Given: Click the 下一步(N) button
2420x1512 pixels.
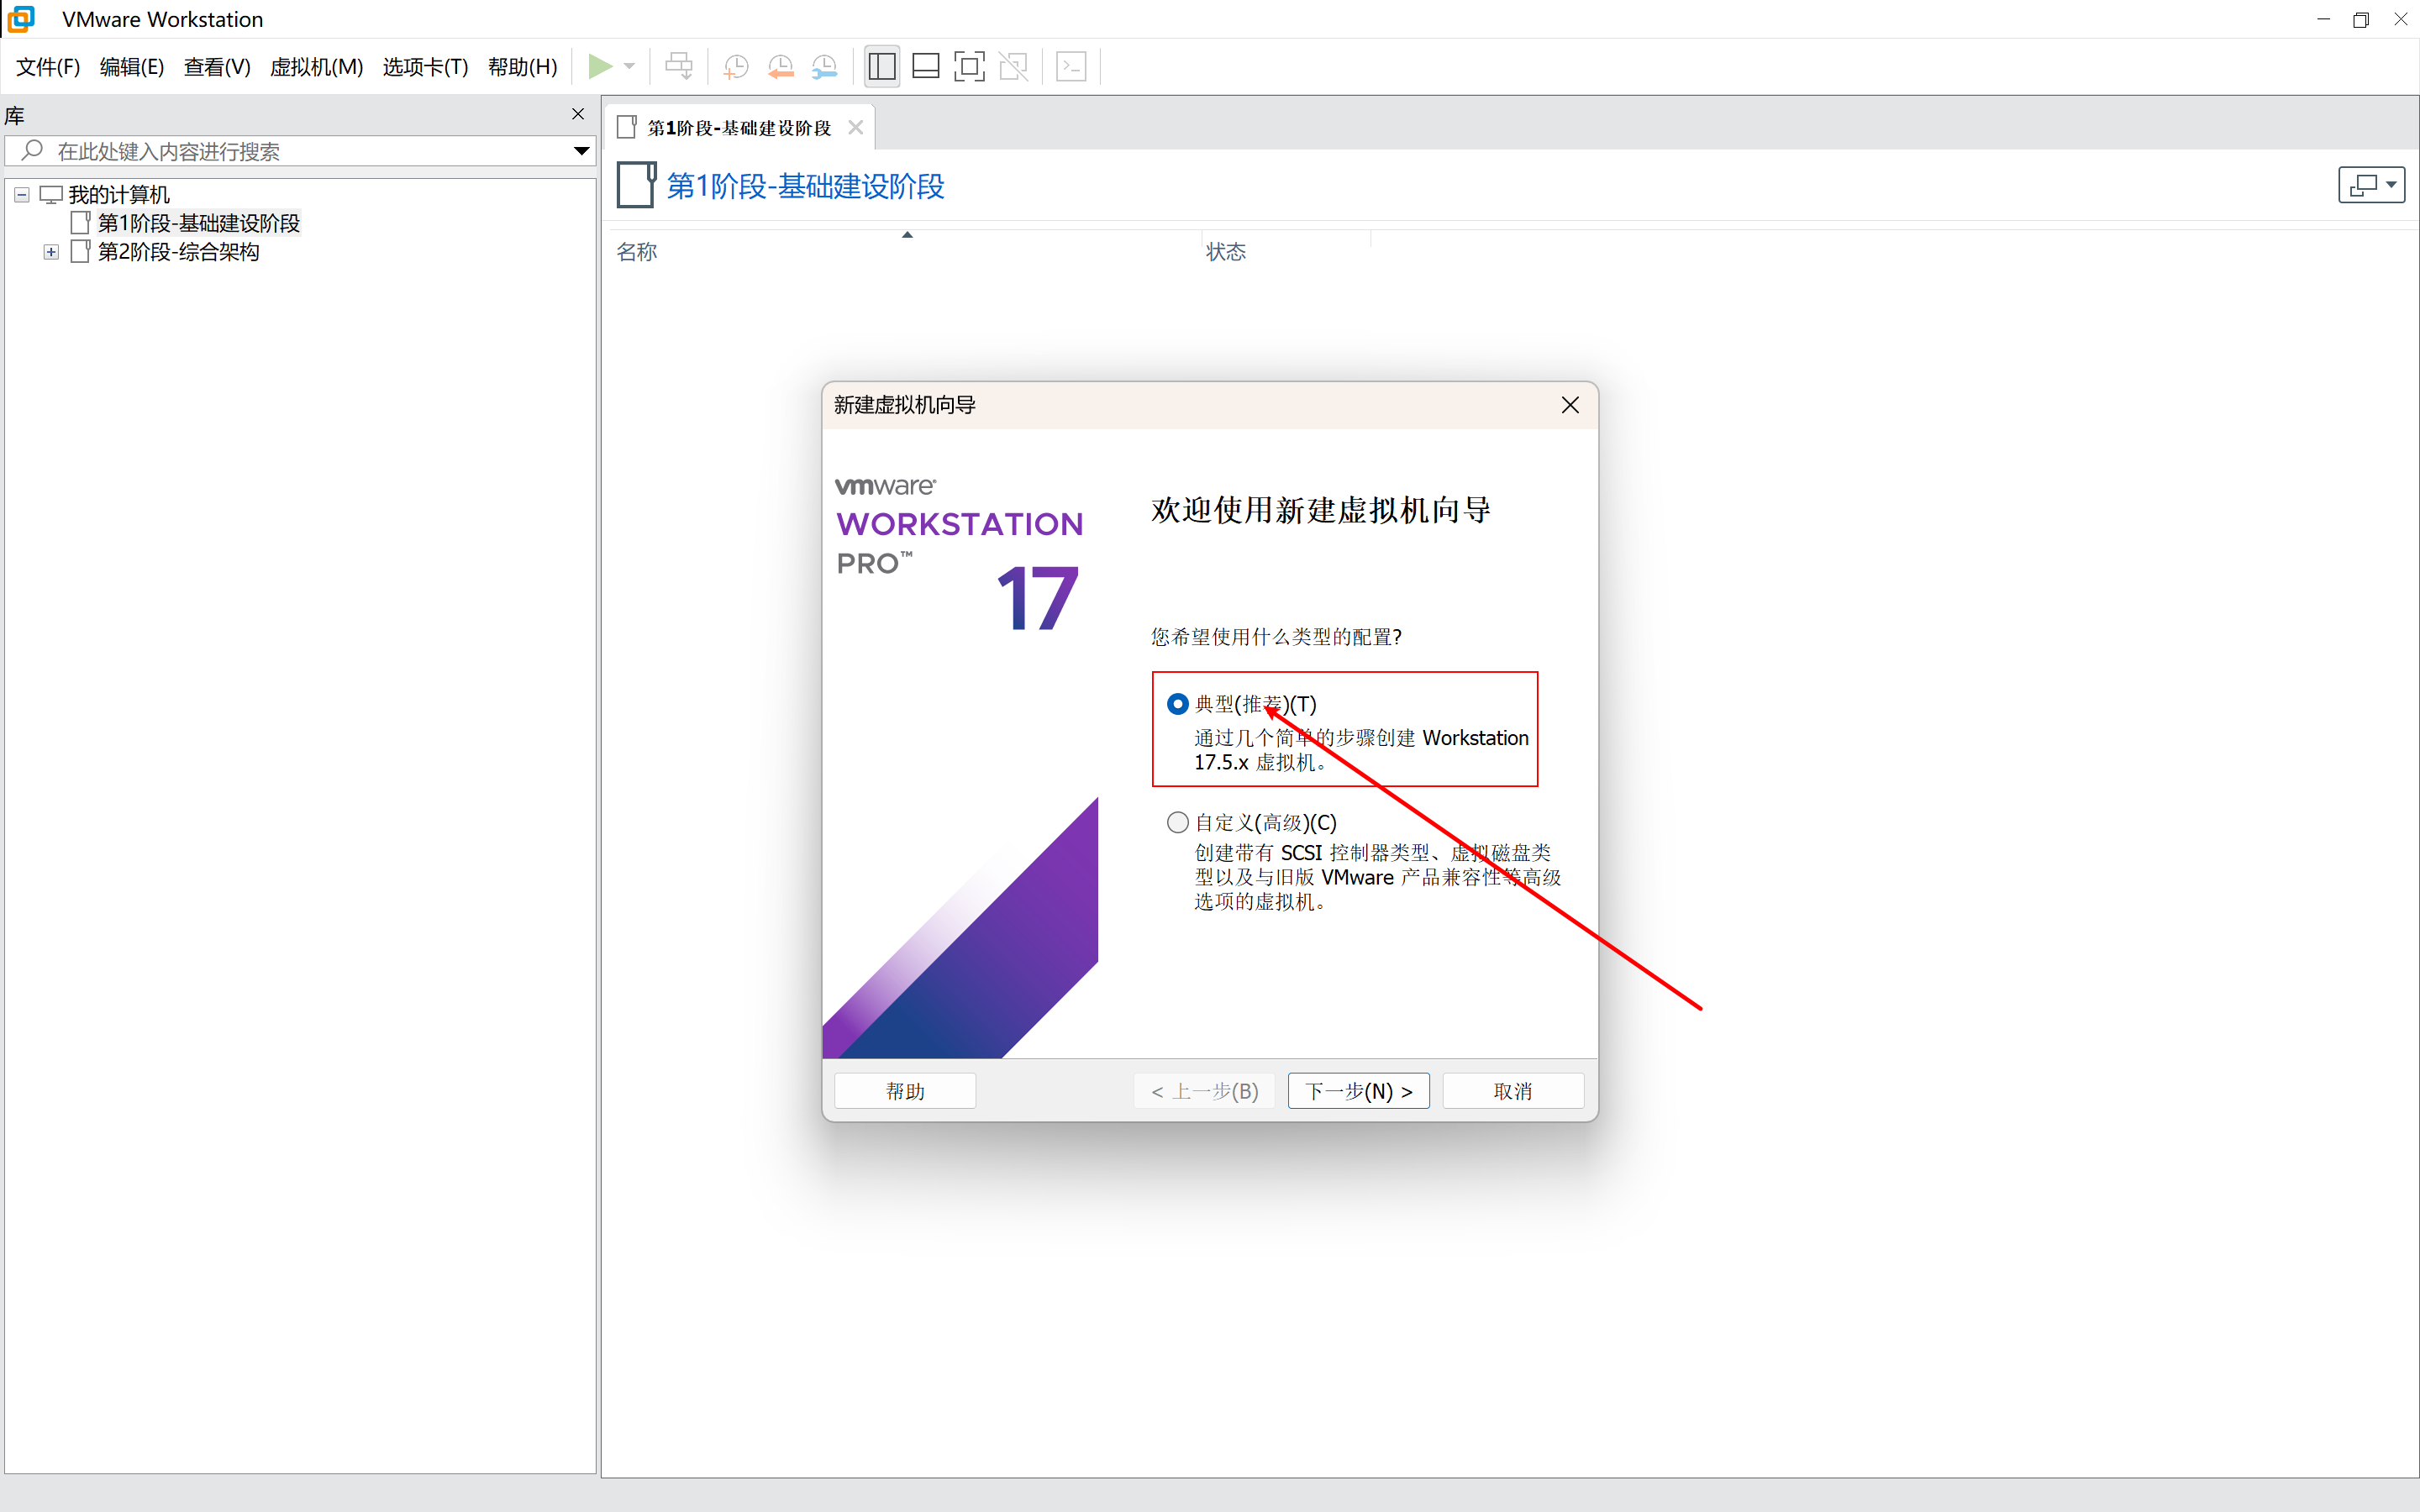Looking at the screenshot, I should 1358,1091.
